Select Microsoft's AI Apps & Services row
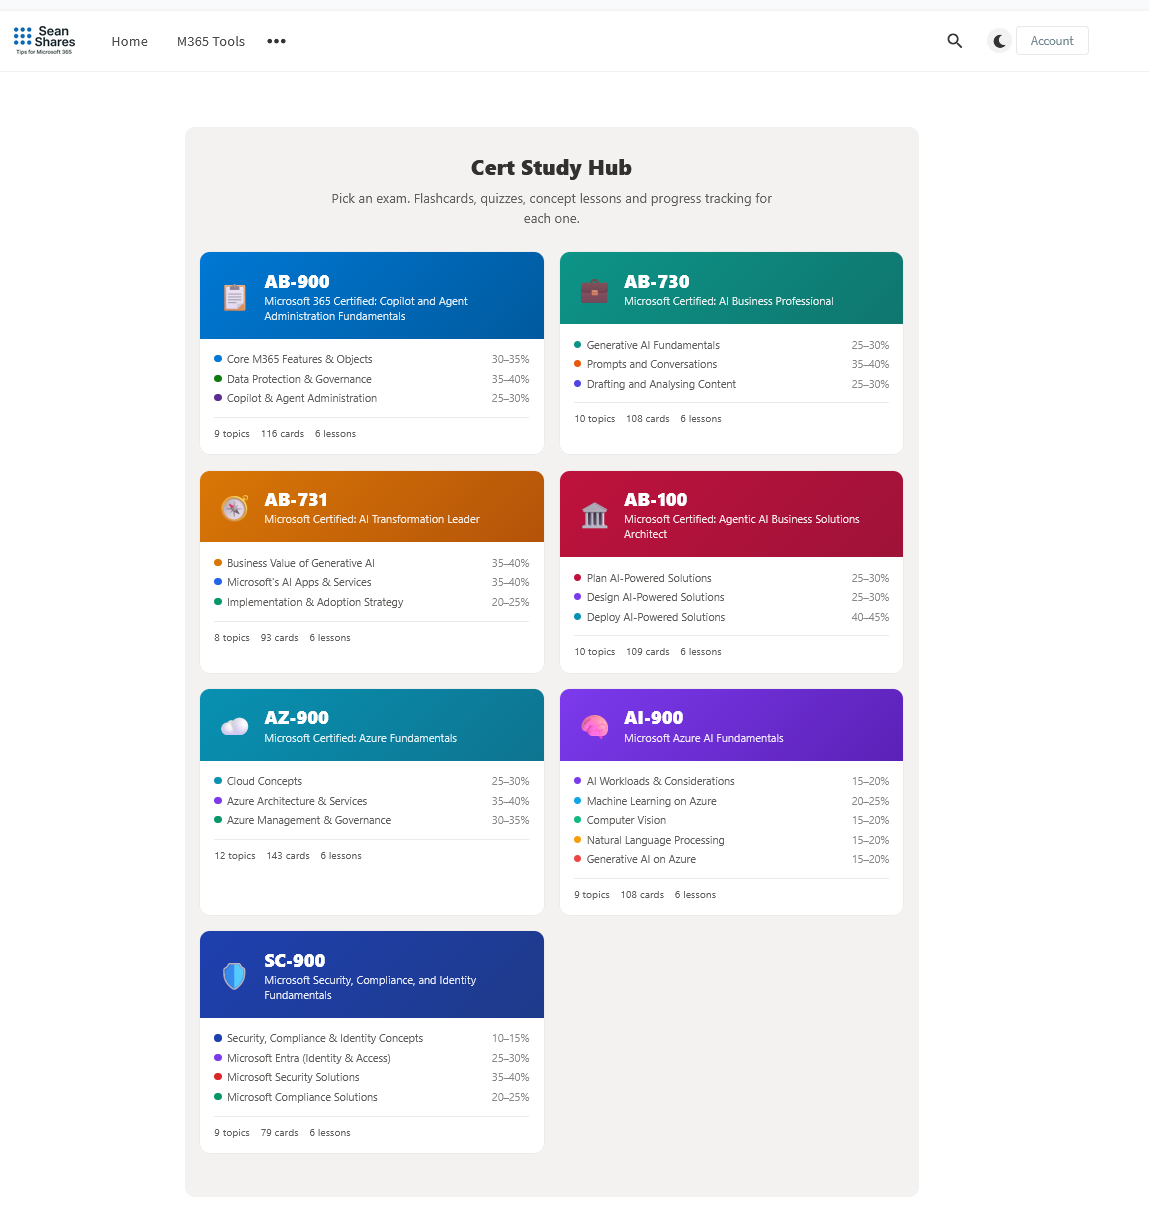The width and height of the screenshot is (1149, 1214). point(372,582)
